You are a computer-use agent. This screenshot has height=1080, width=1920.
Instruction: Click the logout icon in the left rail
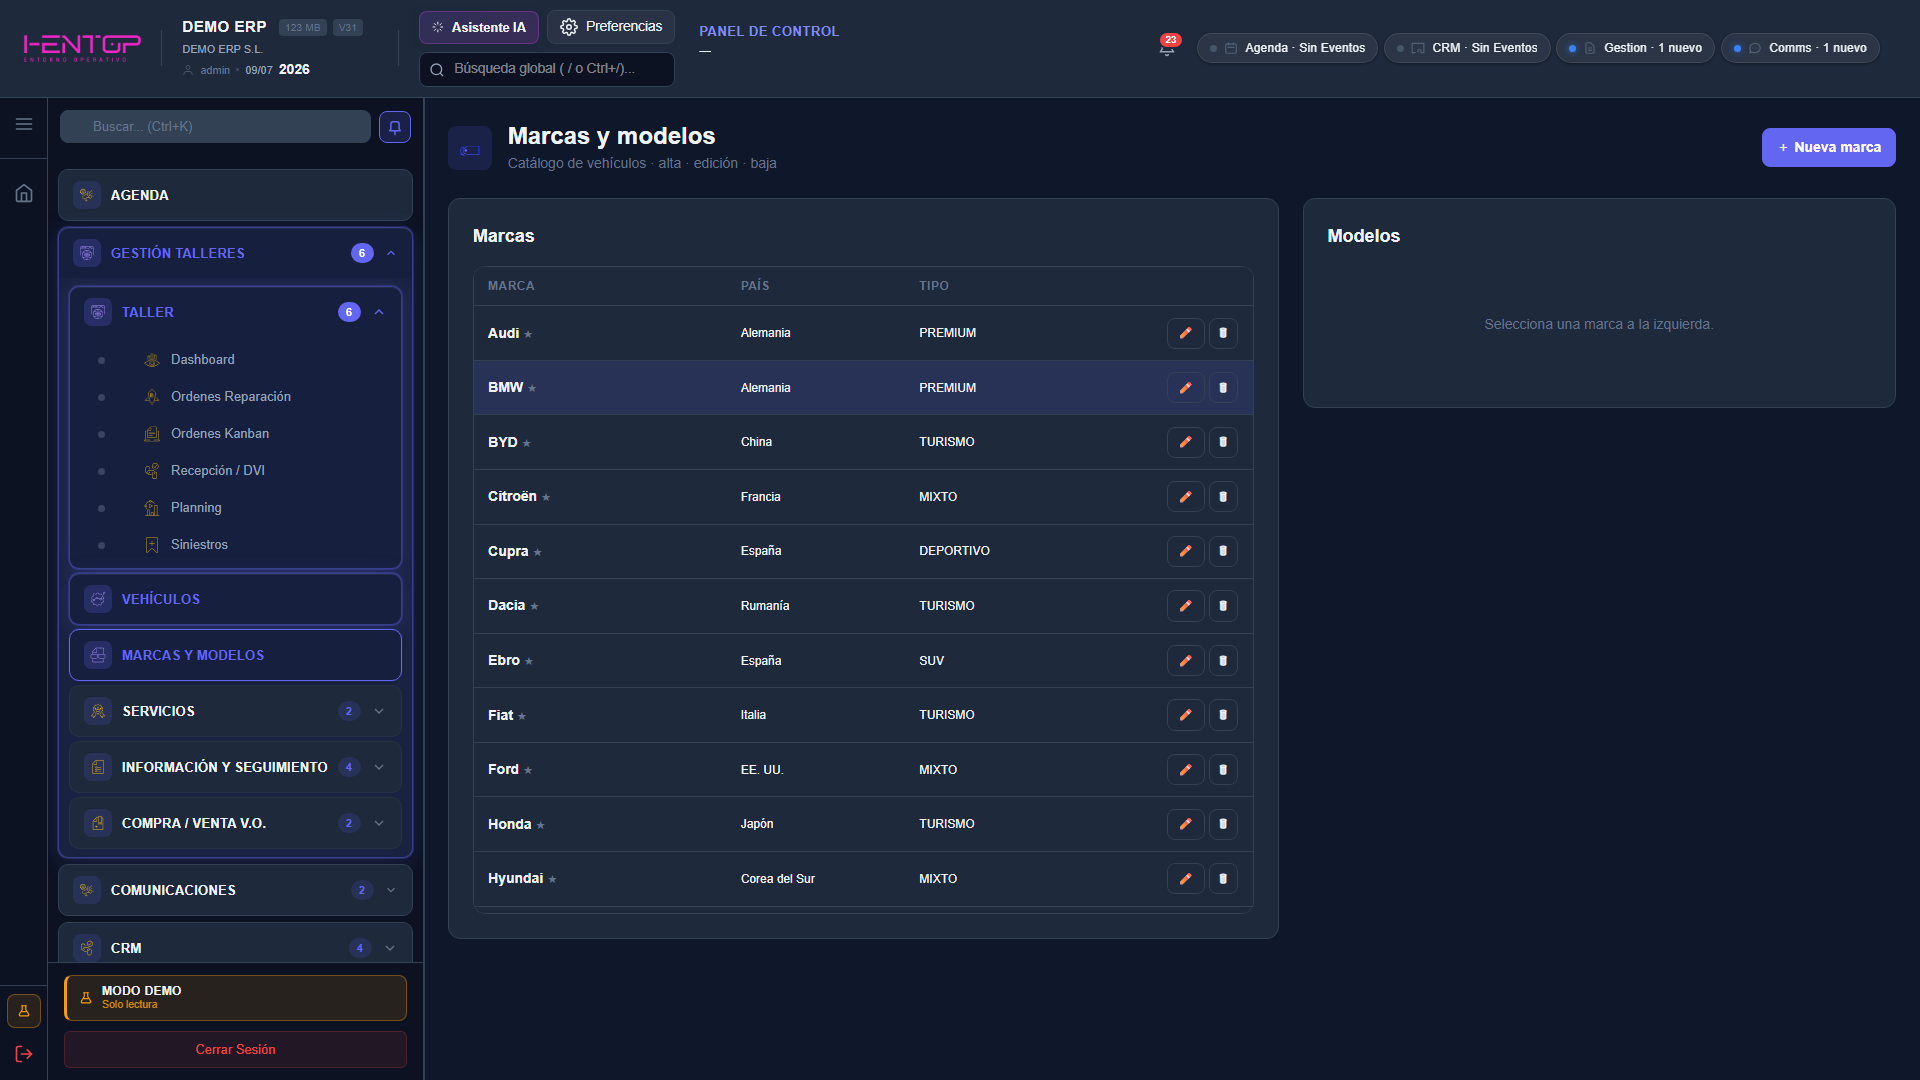click(x=24, y=1054)
